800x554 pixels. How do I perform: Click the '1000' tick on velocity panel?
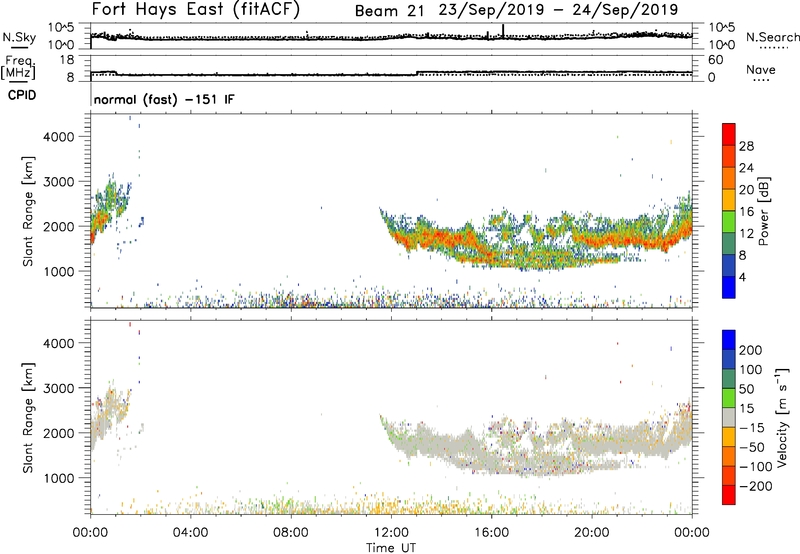pyautogui.click(x=59, y=478)
